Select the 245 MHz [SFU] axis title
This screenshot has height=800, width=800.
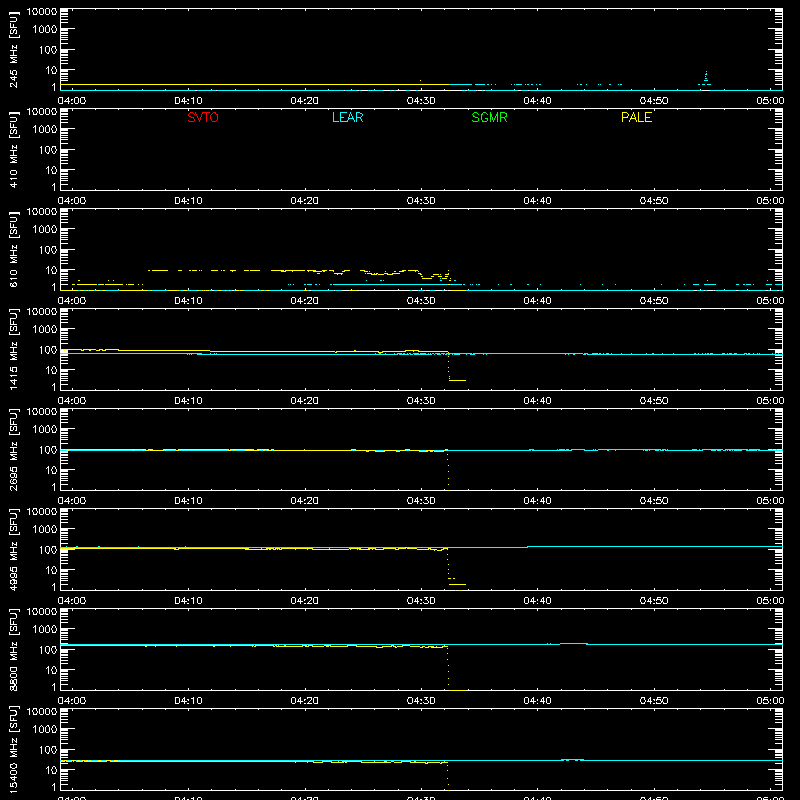13,49
